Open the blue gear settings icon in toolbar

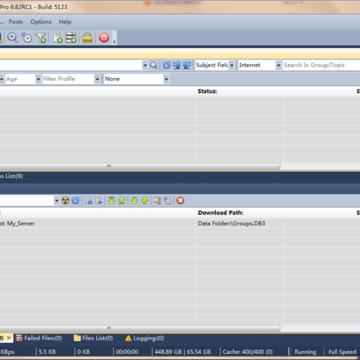coord(27,37)
